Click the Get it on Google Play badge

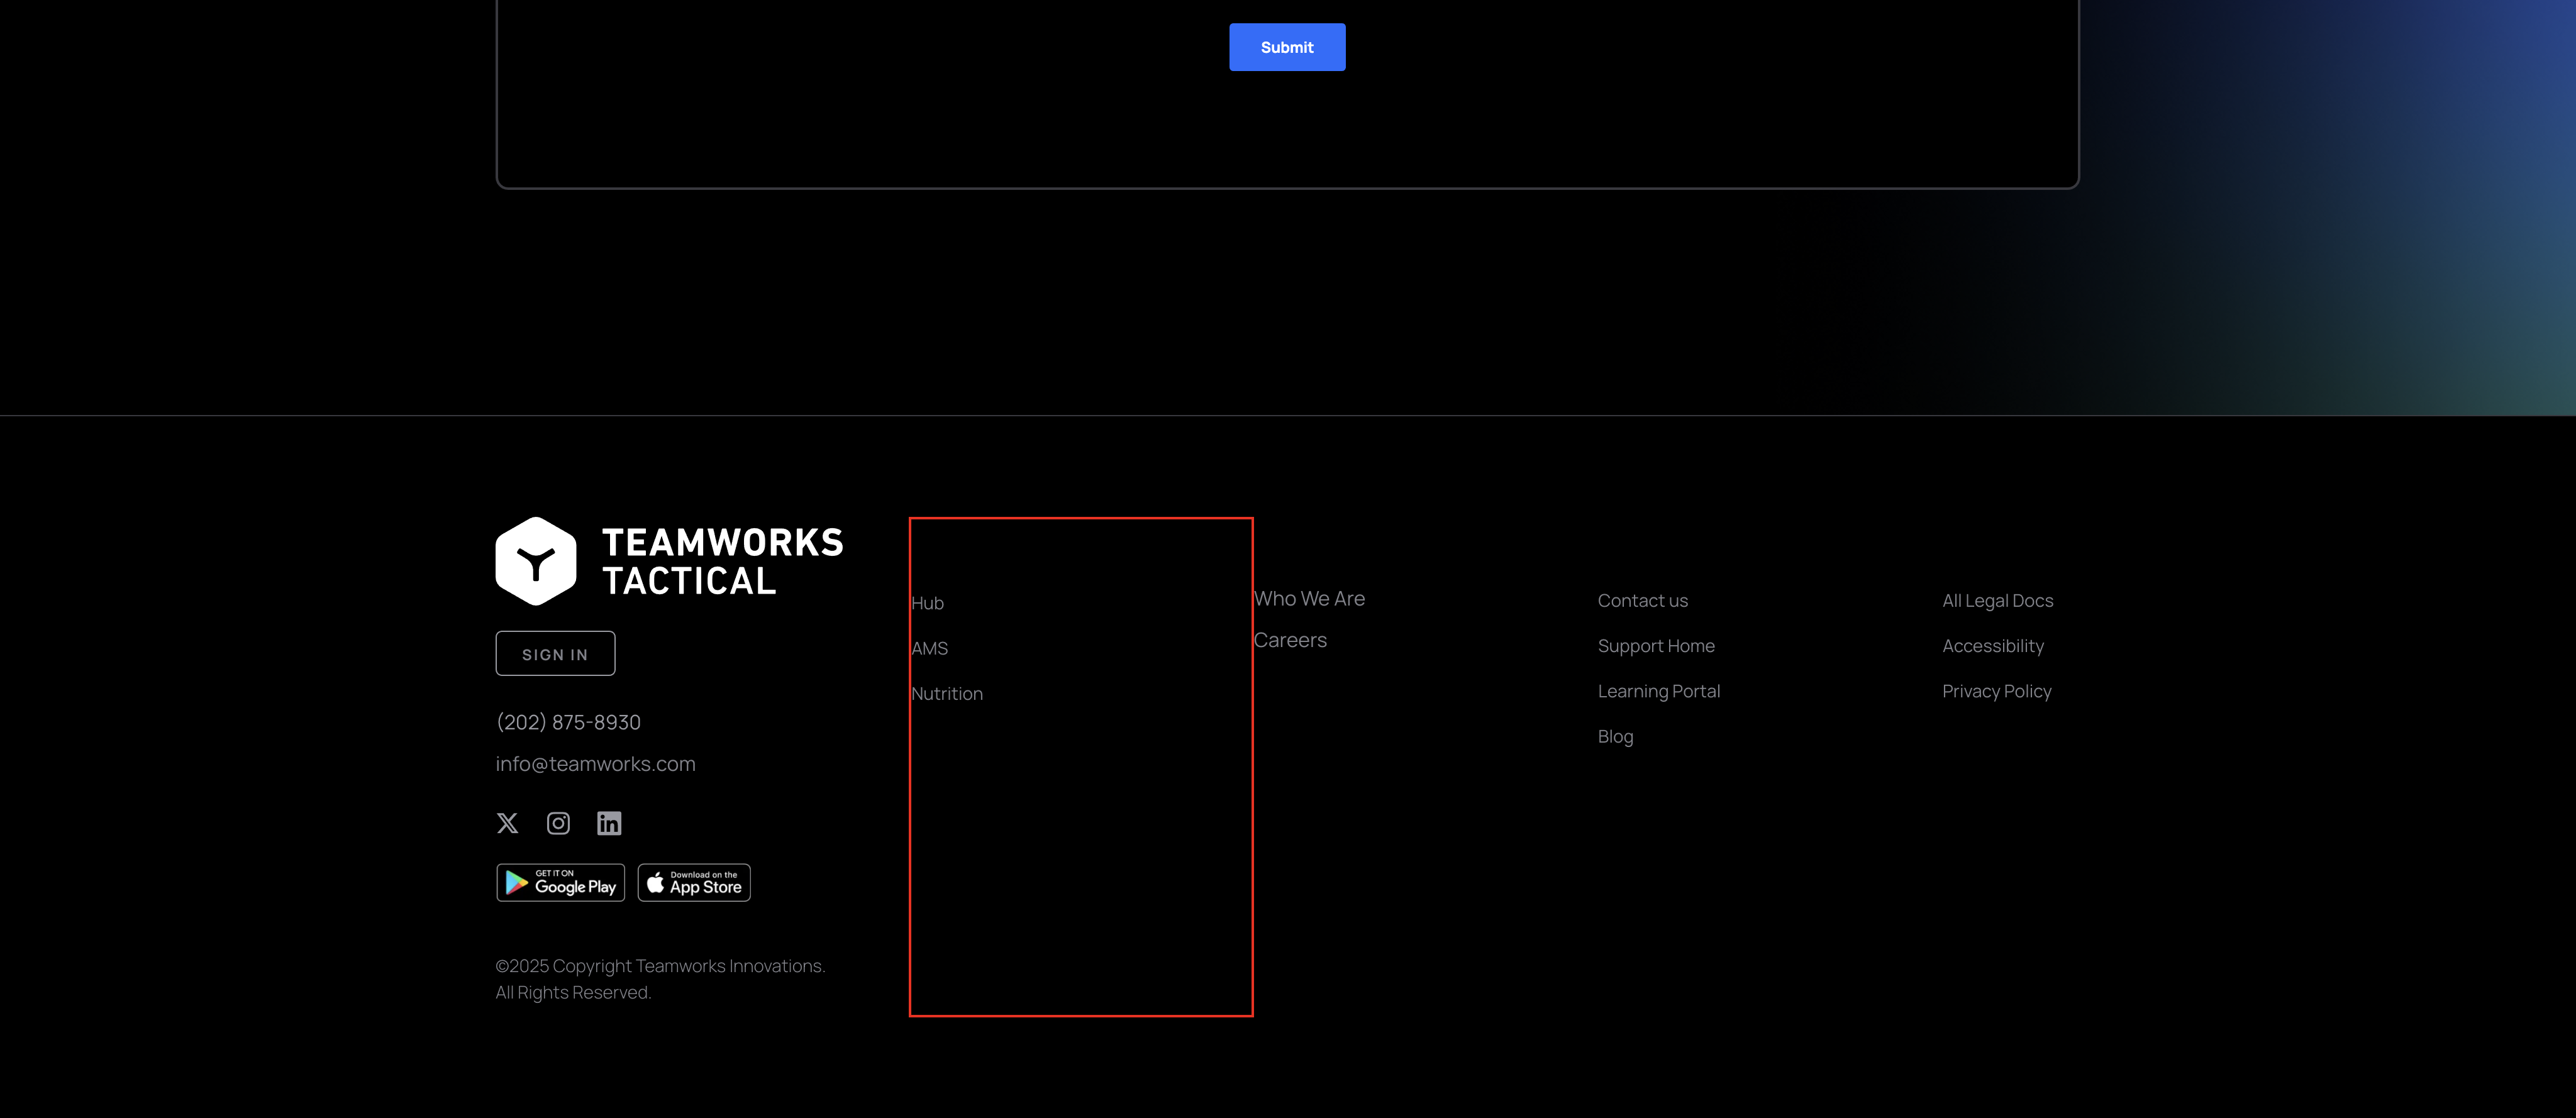click(560, 883)
